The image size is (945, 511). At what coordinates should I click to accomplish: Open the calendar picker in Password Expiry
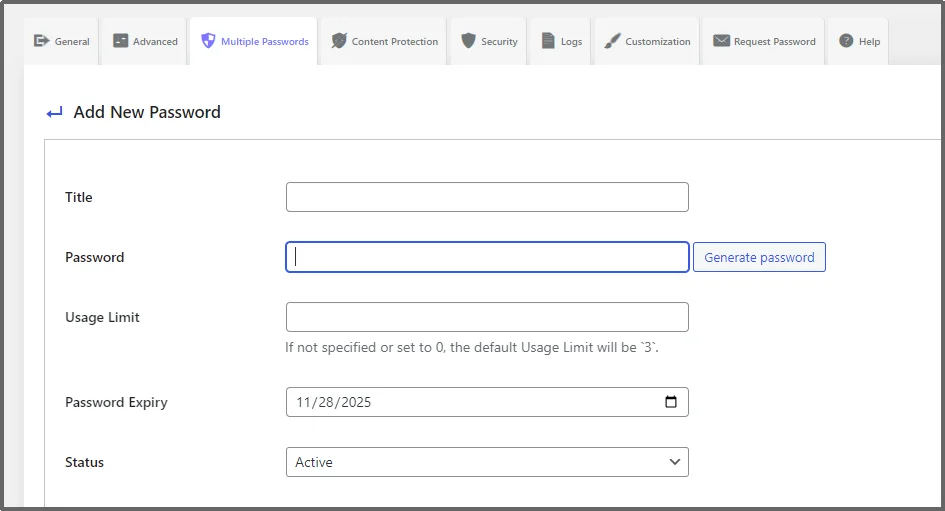coord(671,402)
